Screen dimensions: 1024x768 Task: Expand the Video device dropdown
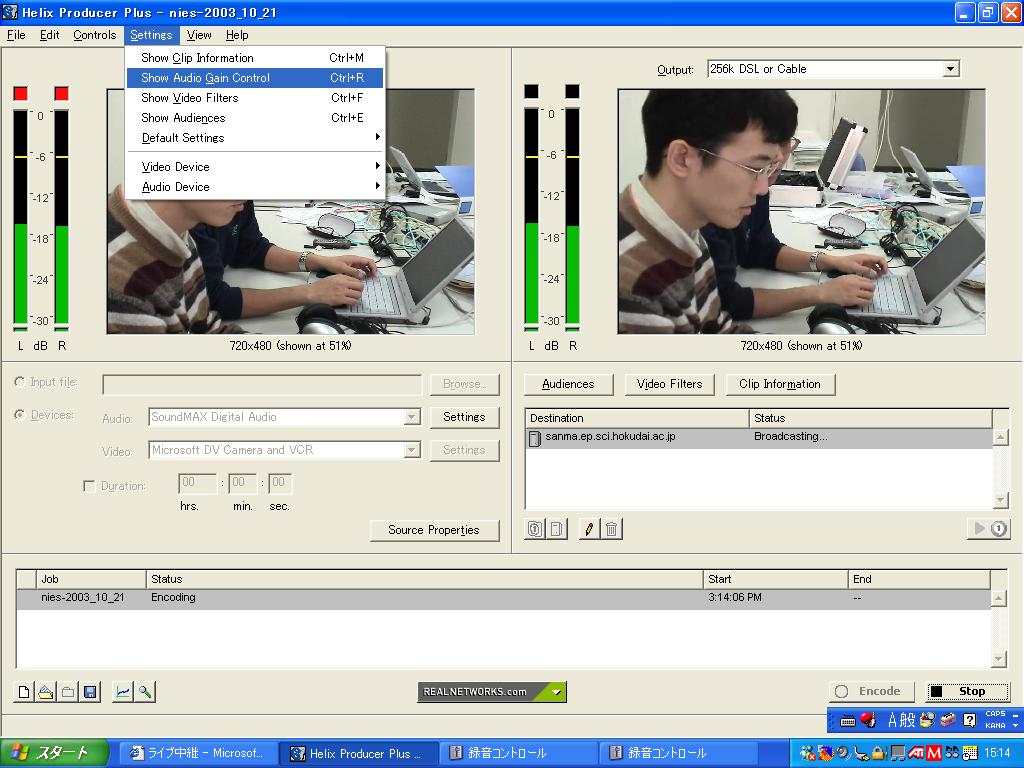click(411, 450)
